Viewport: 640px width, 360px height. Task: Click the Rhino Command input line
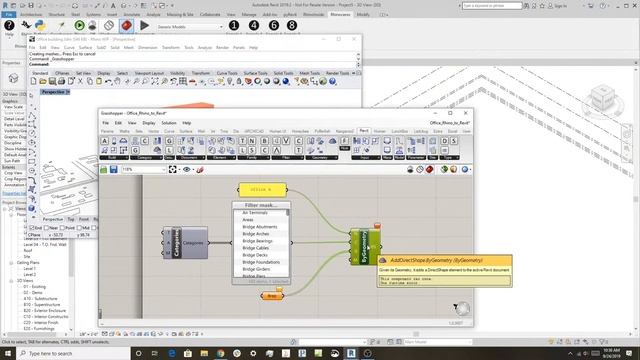tap(192, 64)
